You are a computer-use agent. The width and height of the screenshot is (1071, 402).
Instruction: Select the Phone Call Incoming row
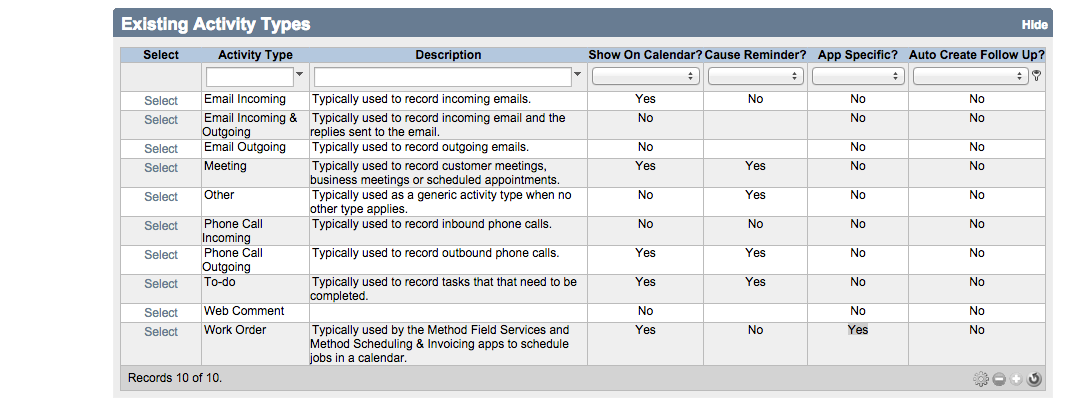point(161,225)
